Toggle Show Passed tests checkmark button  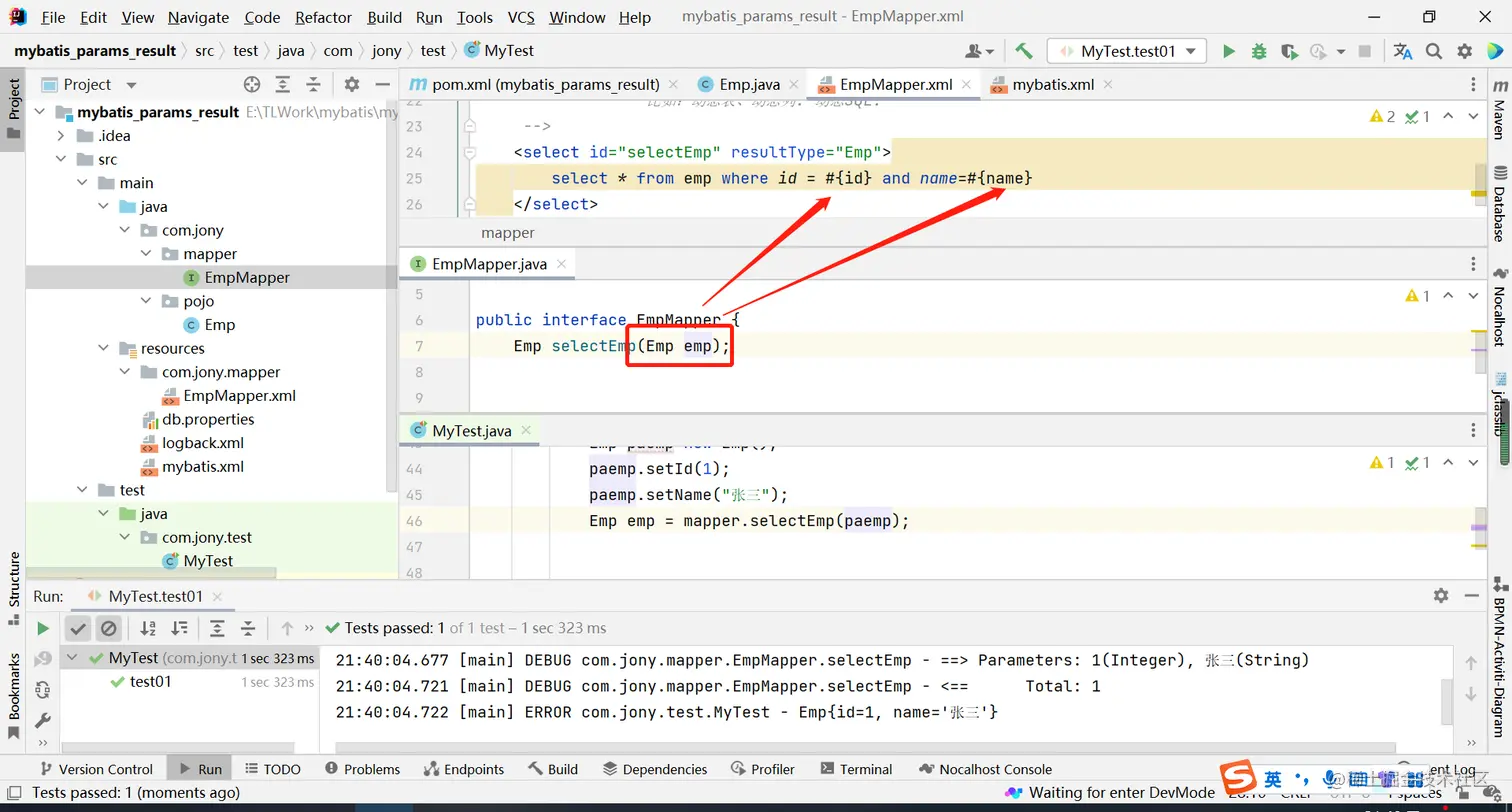[77, 628]
